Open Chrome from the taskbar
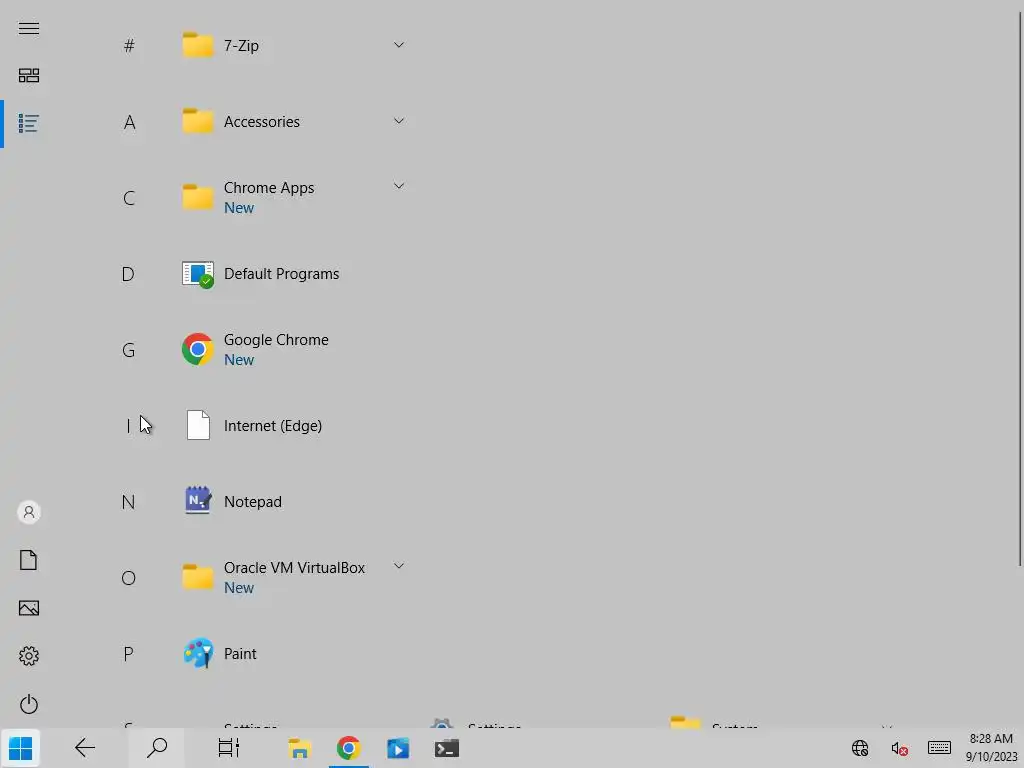1024x768 pixels. pos(349,748)
